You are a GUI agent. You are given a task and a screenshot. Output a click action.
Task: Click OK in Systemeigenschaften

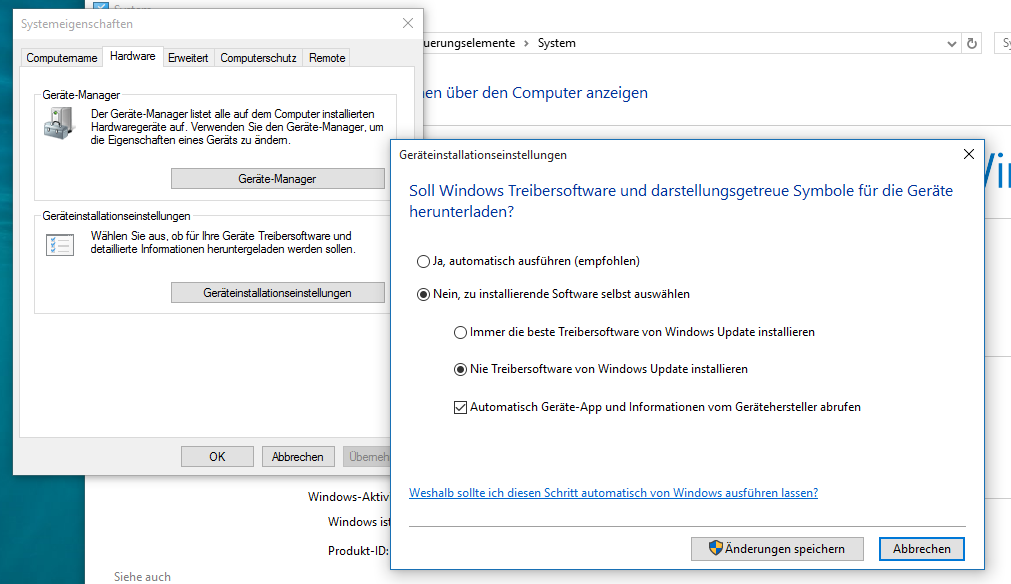(217, 456)
